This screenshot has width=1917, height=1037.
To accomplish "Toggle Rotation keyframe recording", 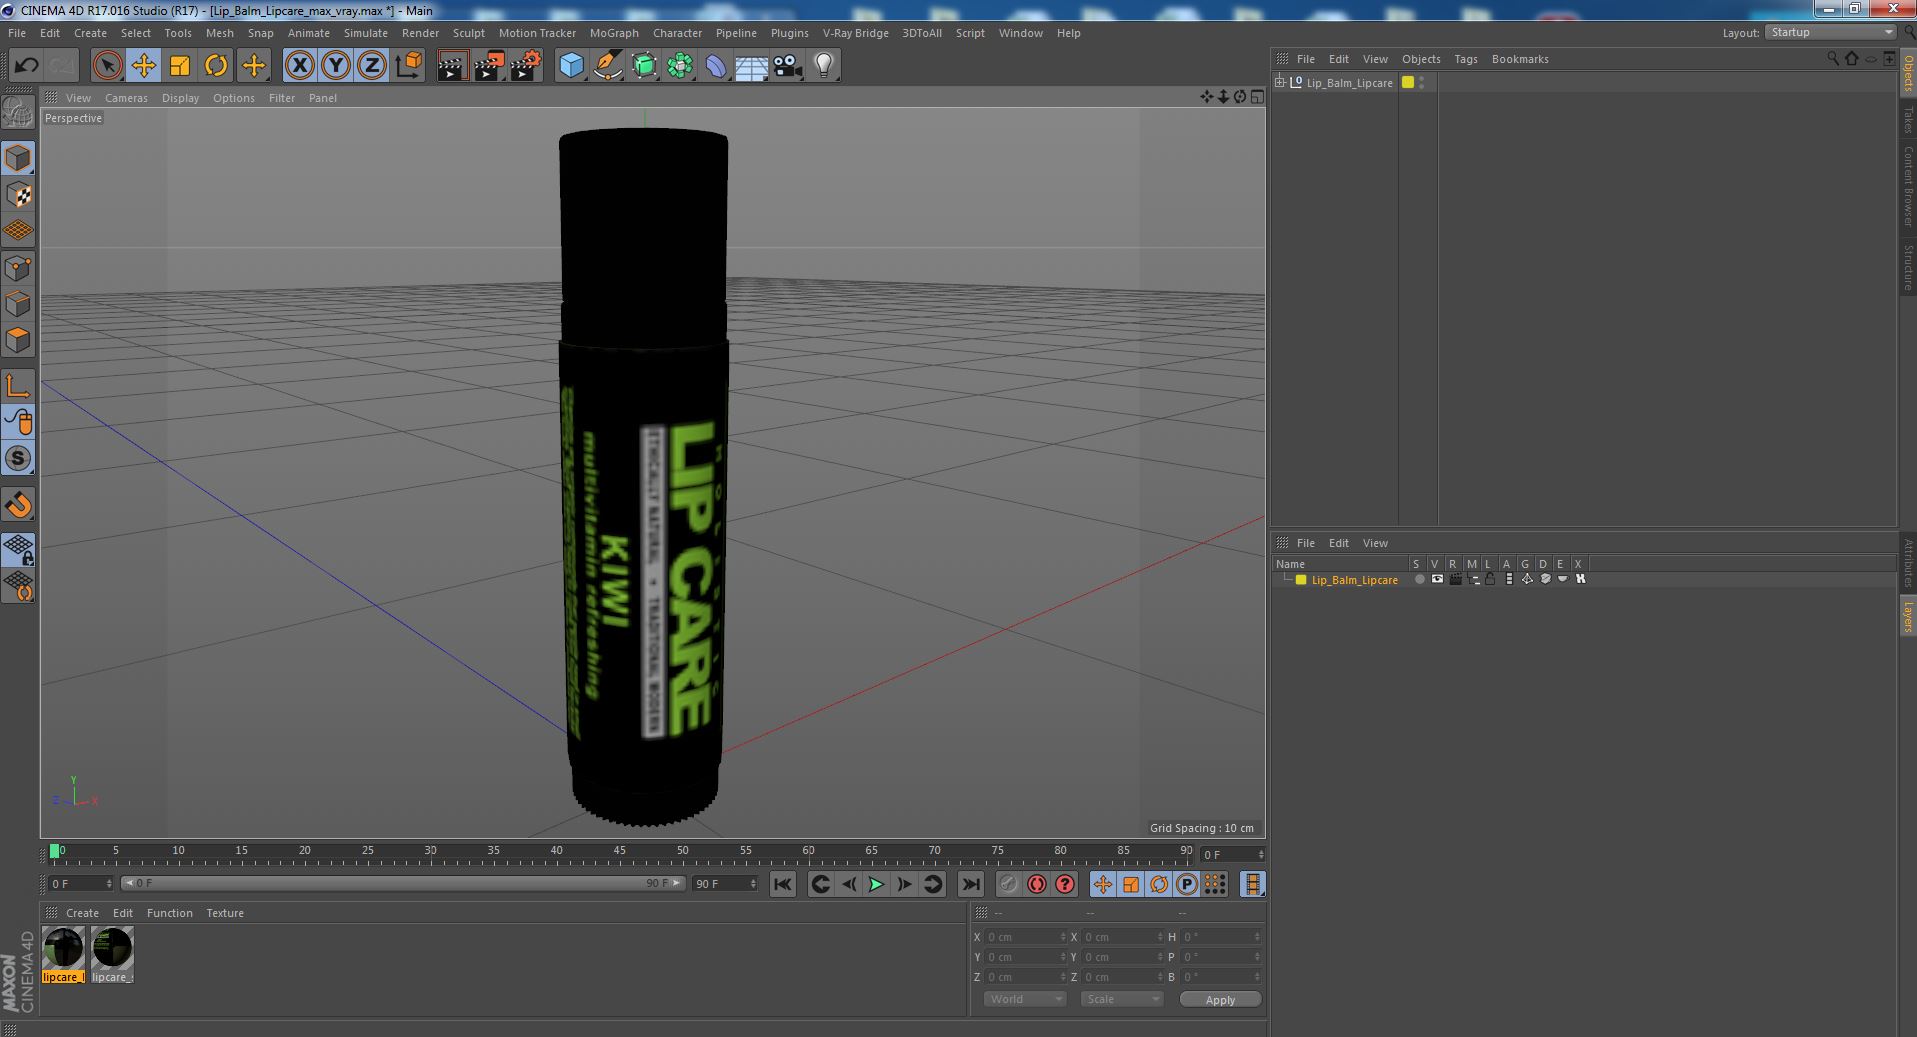I will pos(1158,884).
